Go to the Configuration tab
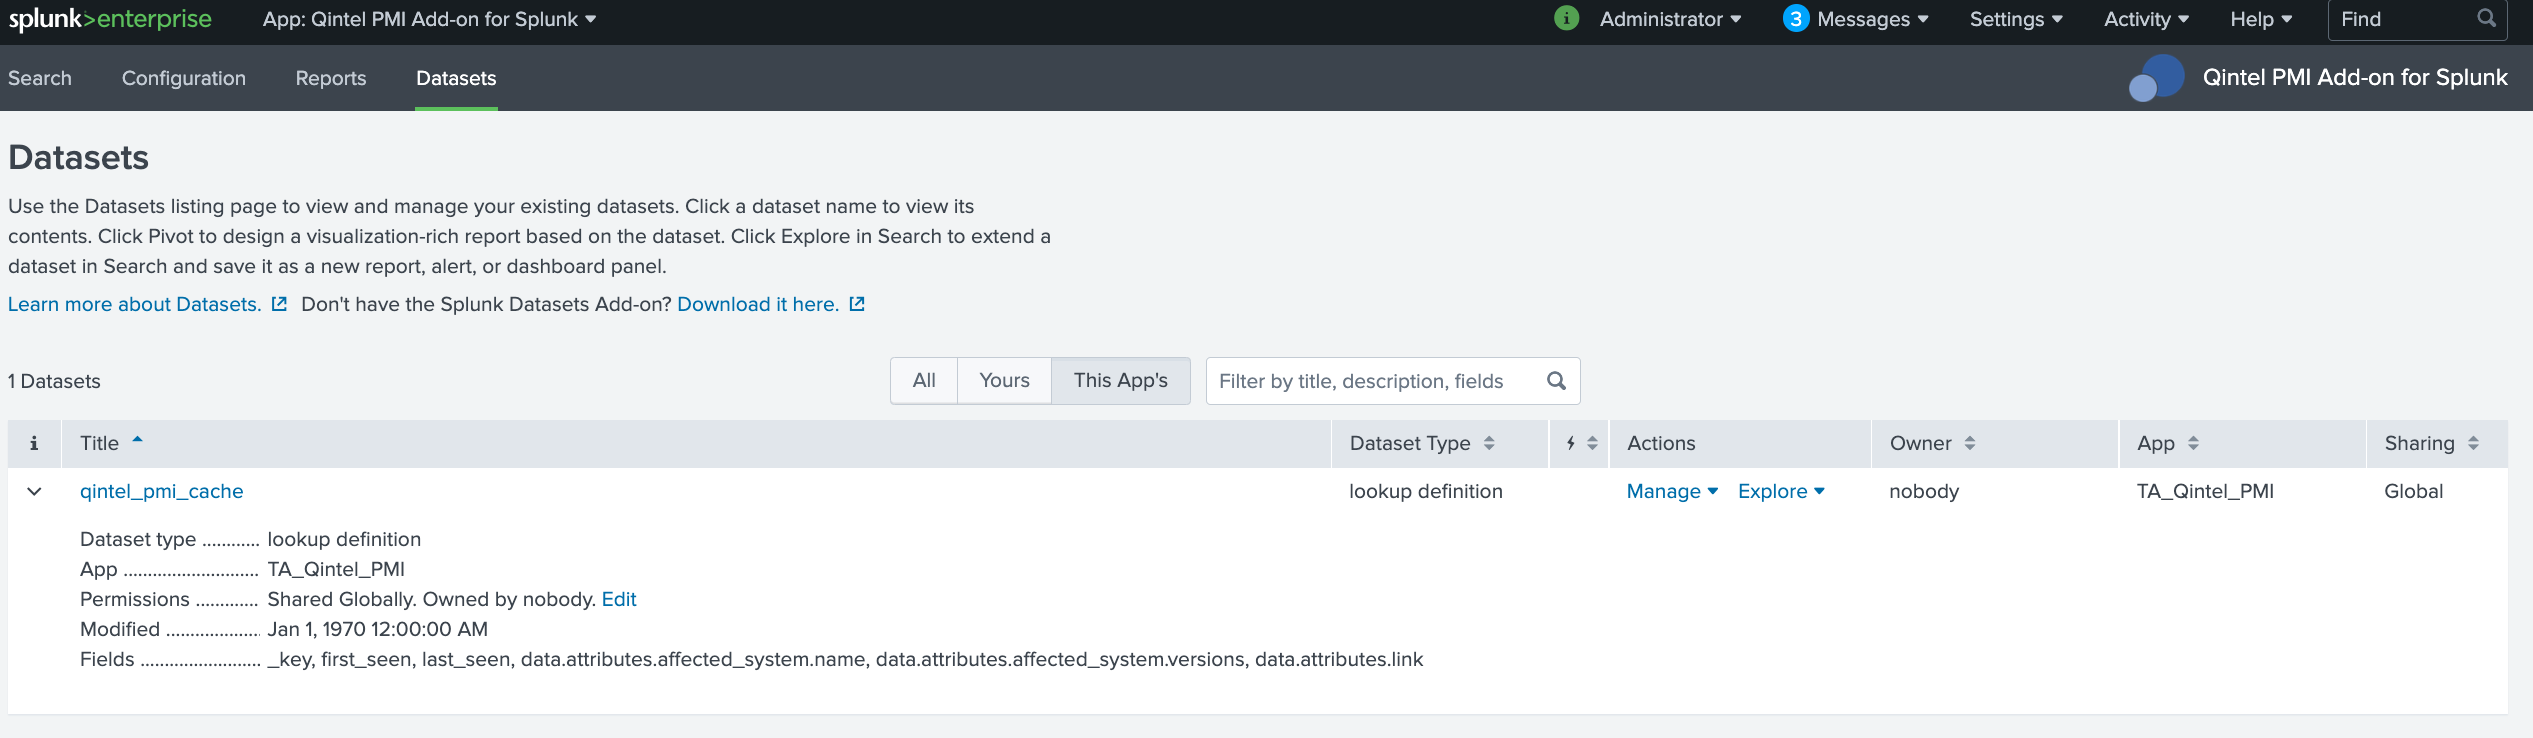The image size is (2533, 738). (x=184, y=78)
